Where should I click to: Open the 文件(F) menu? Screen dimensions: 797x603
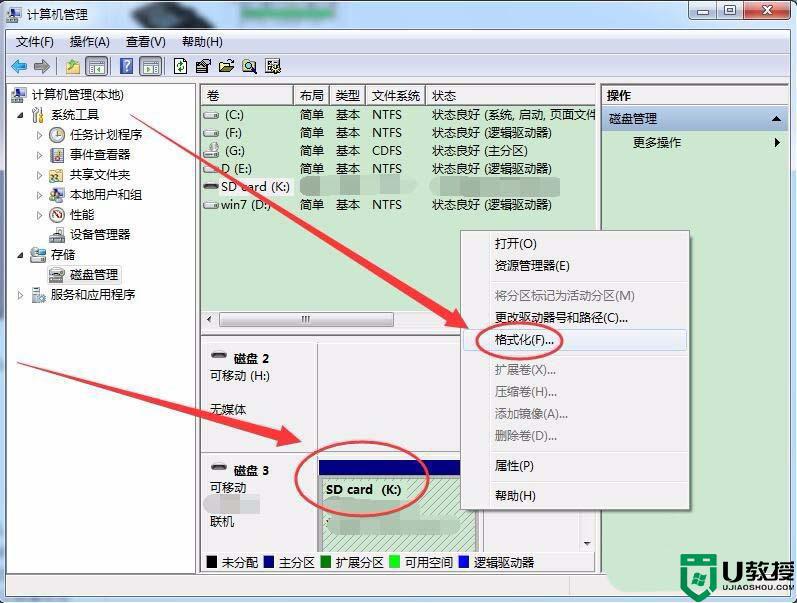click(35, 42)
